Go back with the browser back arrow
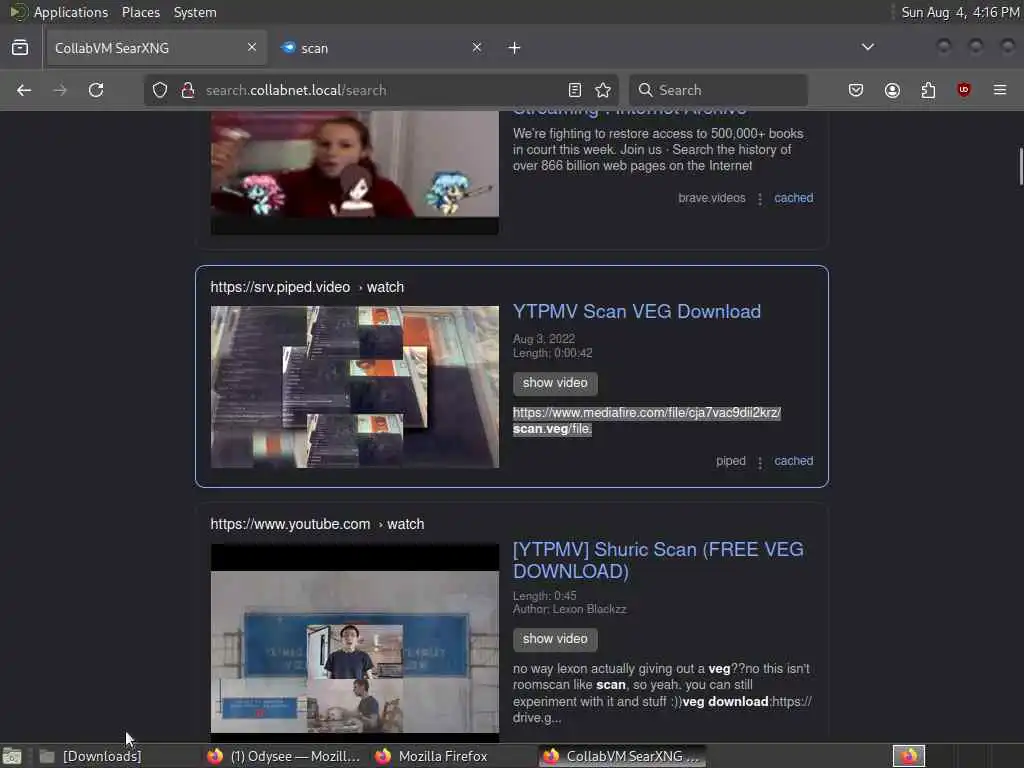The image size is (1024, 768). [x=24, y=90]
